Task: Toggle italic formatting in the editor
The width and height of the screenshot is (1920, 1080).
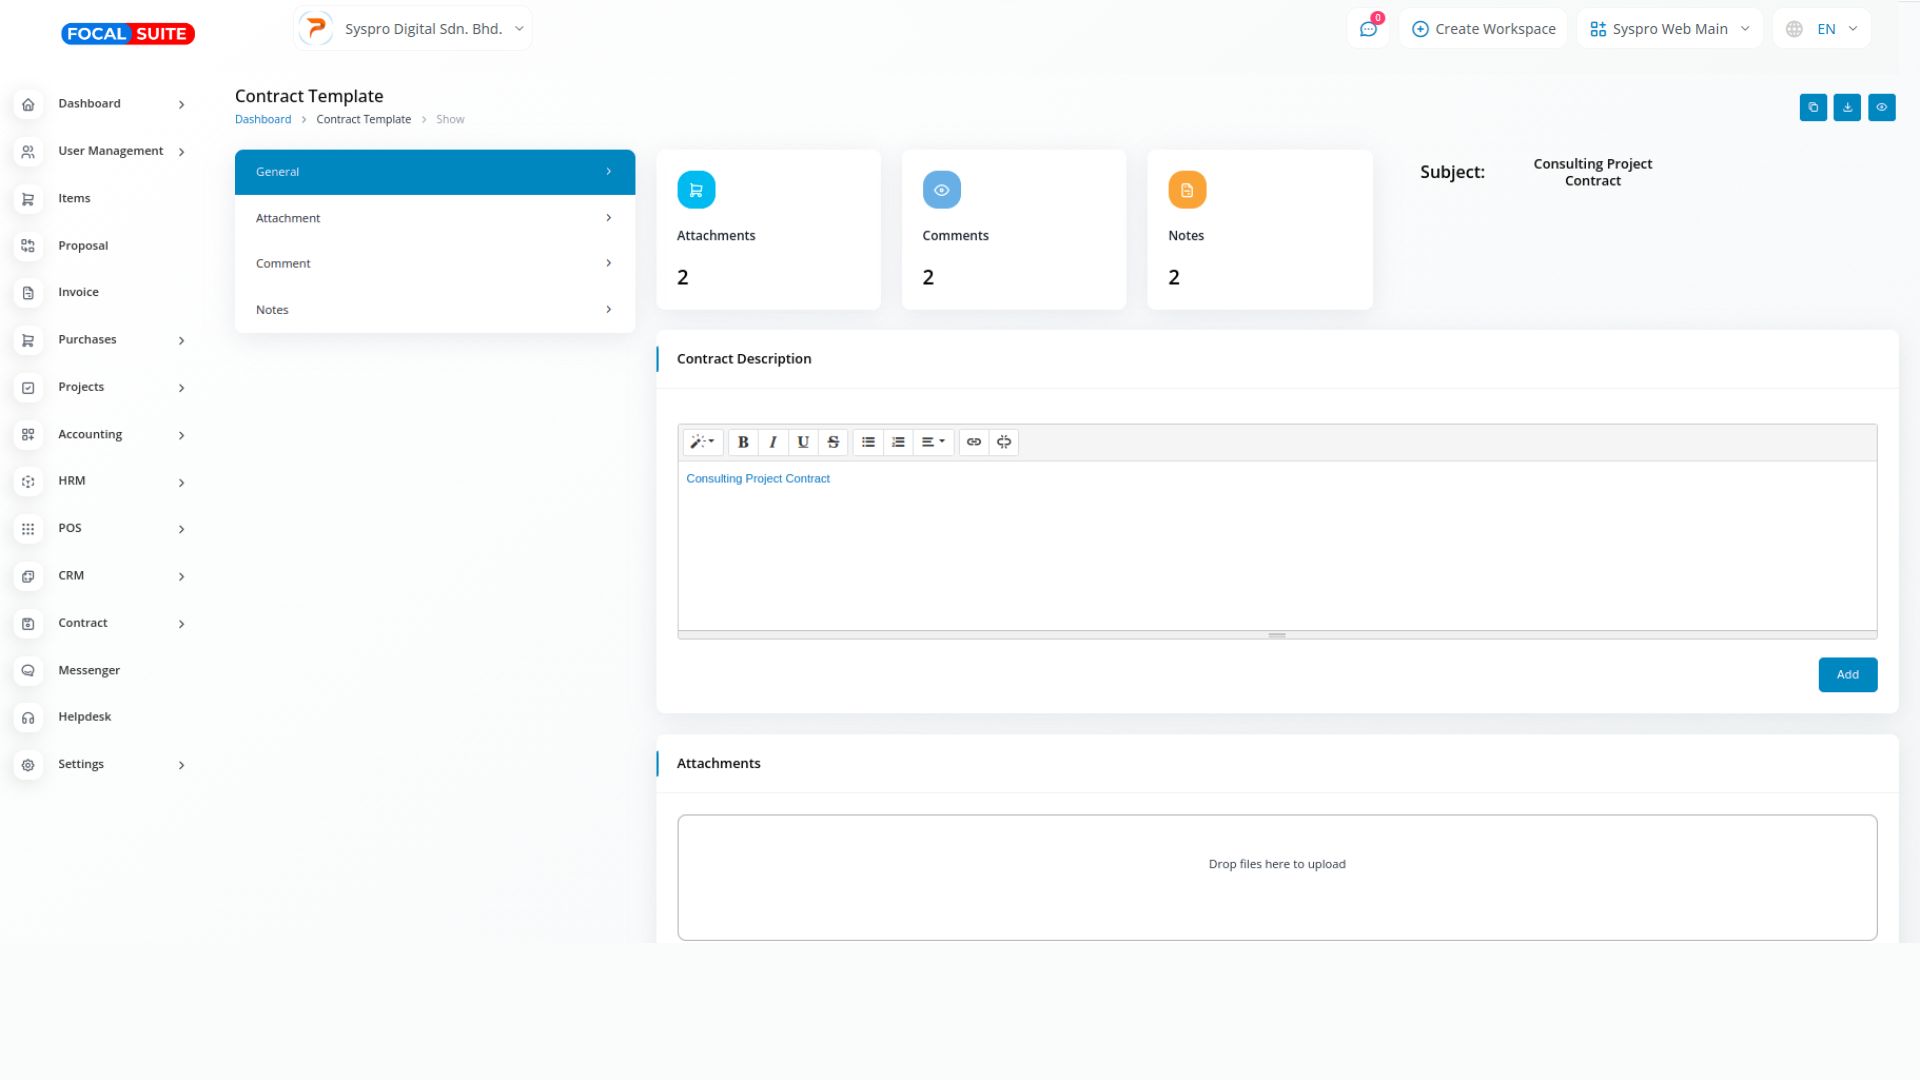Action: point(773,442)
